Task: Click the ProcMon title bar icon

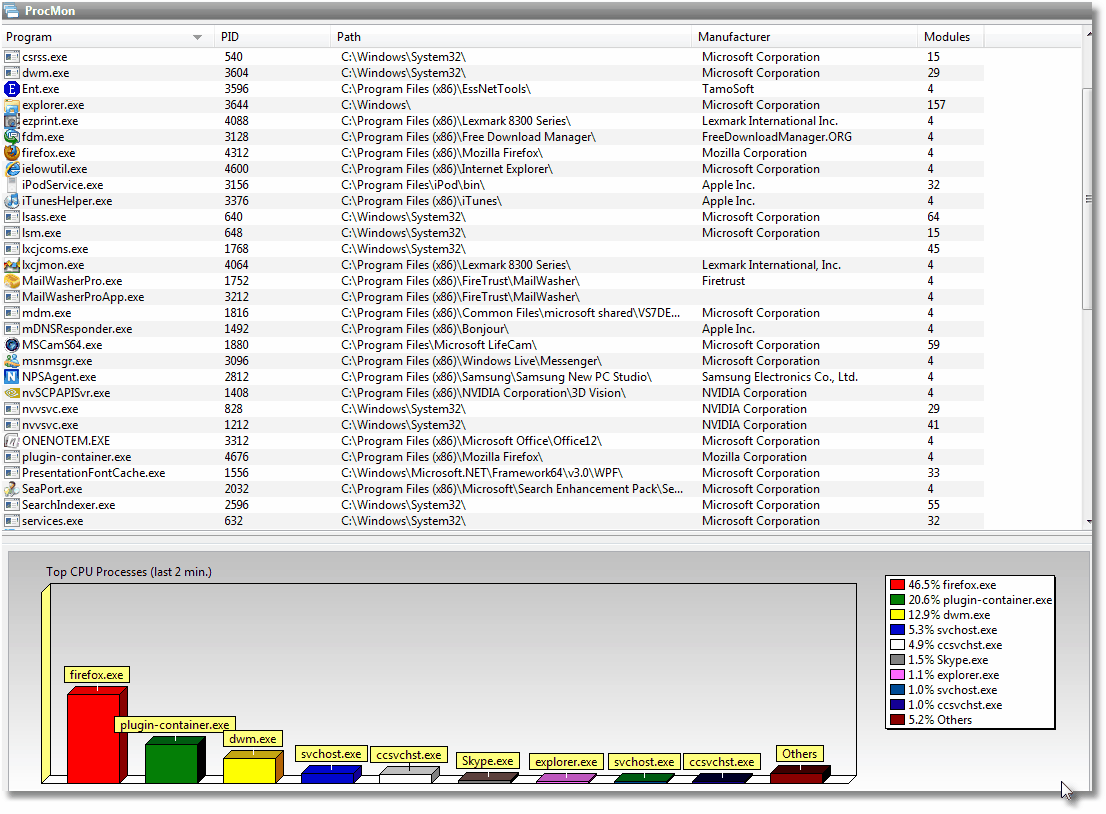Action: point(11,11)
